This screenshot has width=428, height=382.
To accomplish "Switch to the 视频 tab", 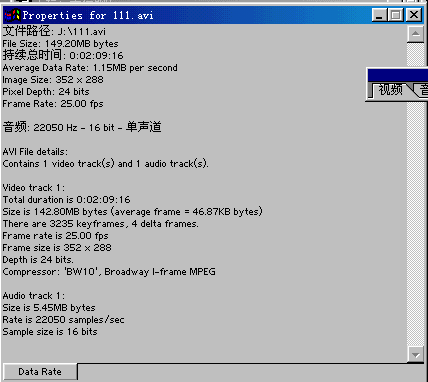I will click(390, 90).
